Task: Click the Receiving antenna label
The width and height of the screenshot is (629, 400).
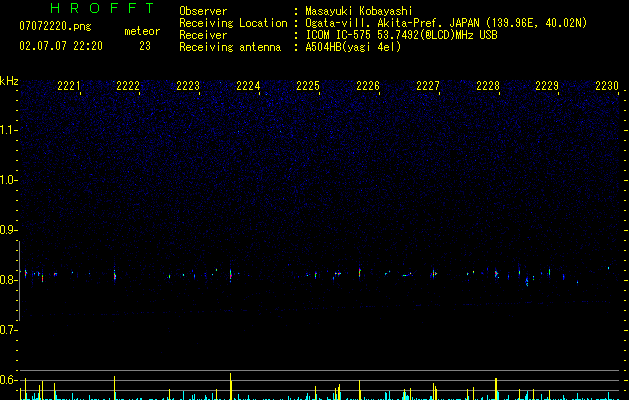Action: [230, 47]
